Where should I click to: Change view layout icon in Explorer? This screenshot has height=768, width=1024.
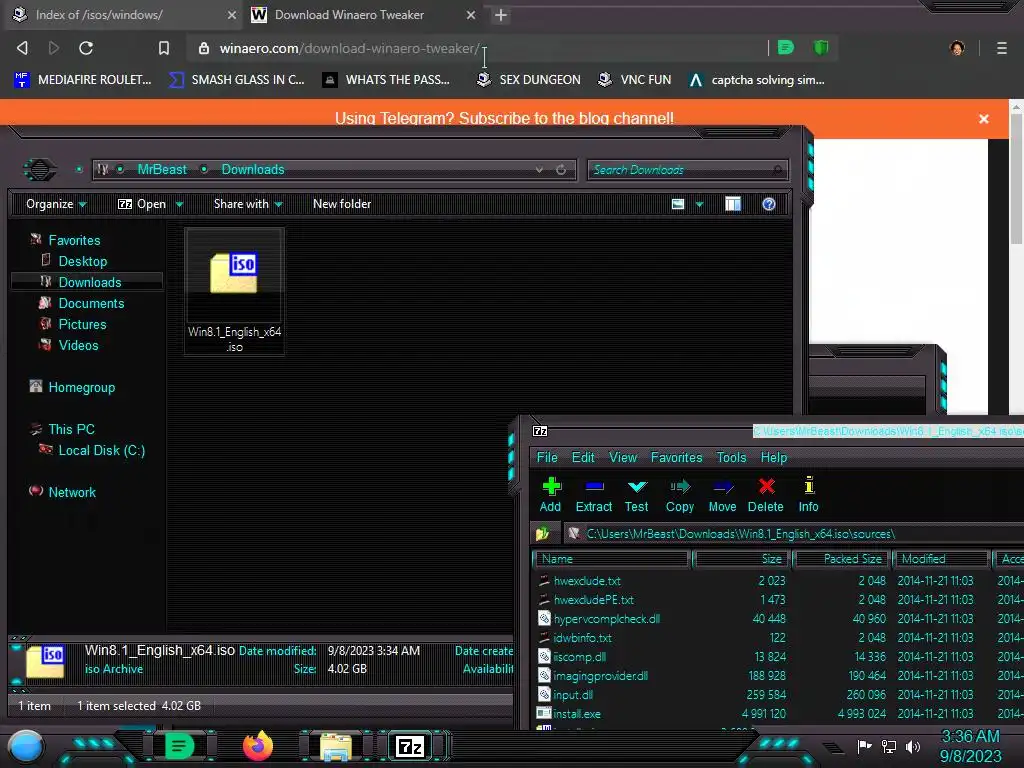coord(678,204)
